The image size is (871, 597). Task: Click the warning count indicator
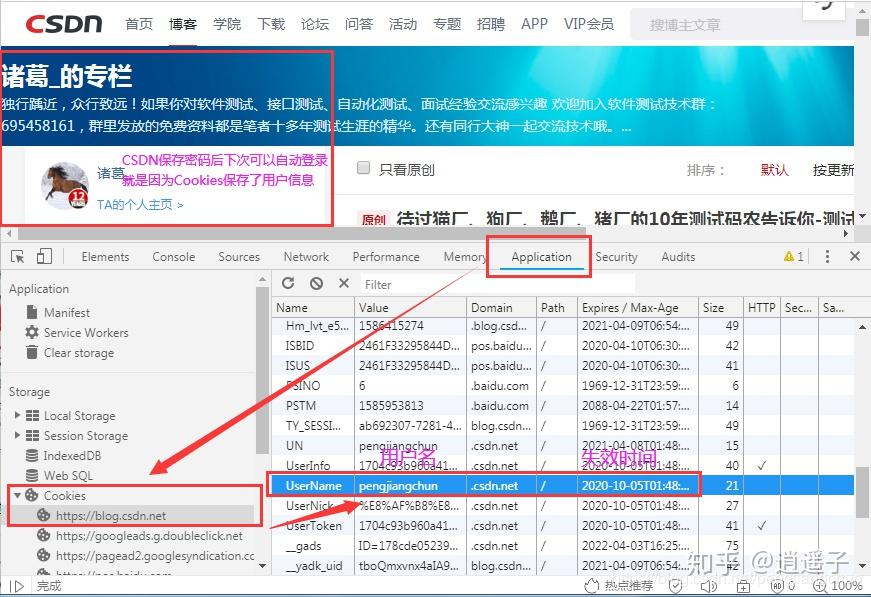(793, 256)
